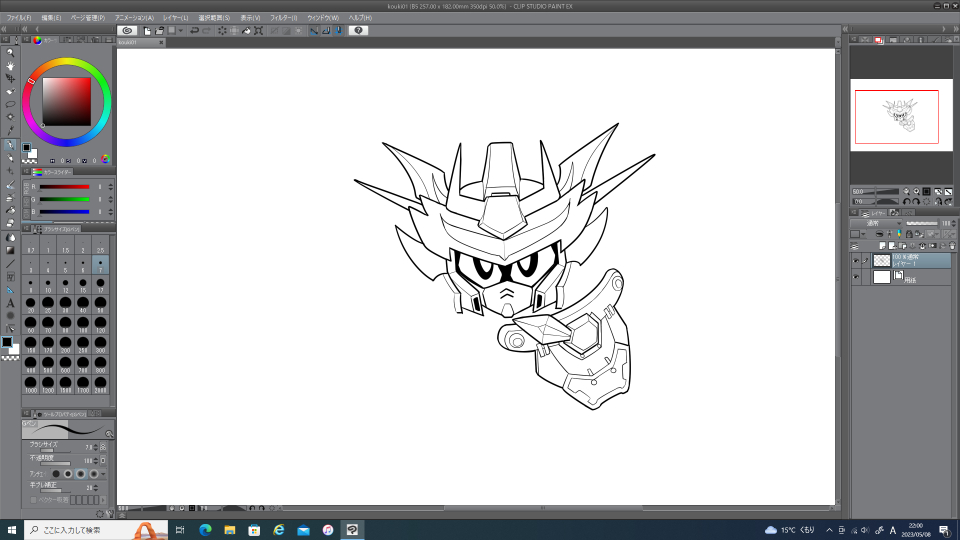This screenshot has height=540, width=960.
Task: Adjust green G color slider
Action: click(x=64, y=200)
